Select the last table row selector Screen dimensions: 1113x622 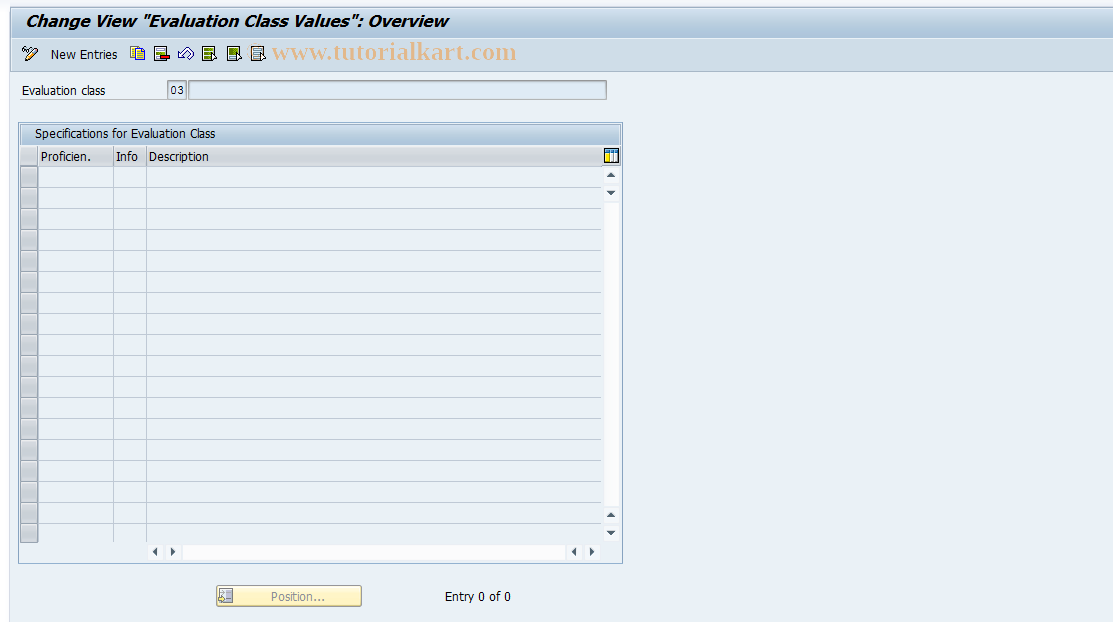point(29,533)
